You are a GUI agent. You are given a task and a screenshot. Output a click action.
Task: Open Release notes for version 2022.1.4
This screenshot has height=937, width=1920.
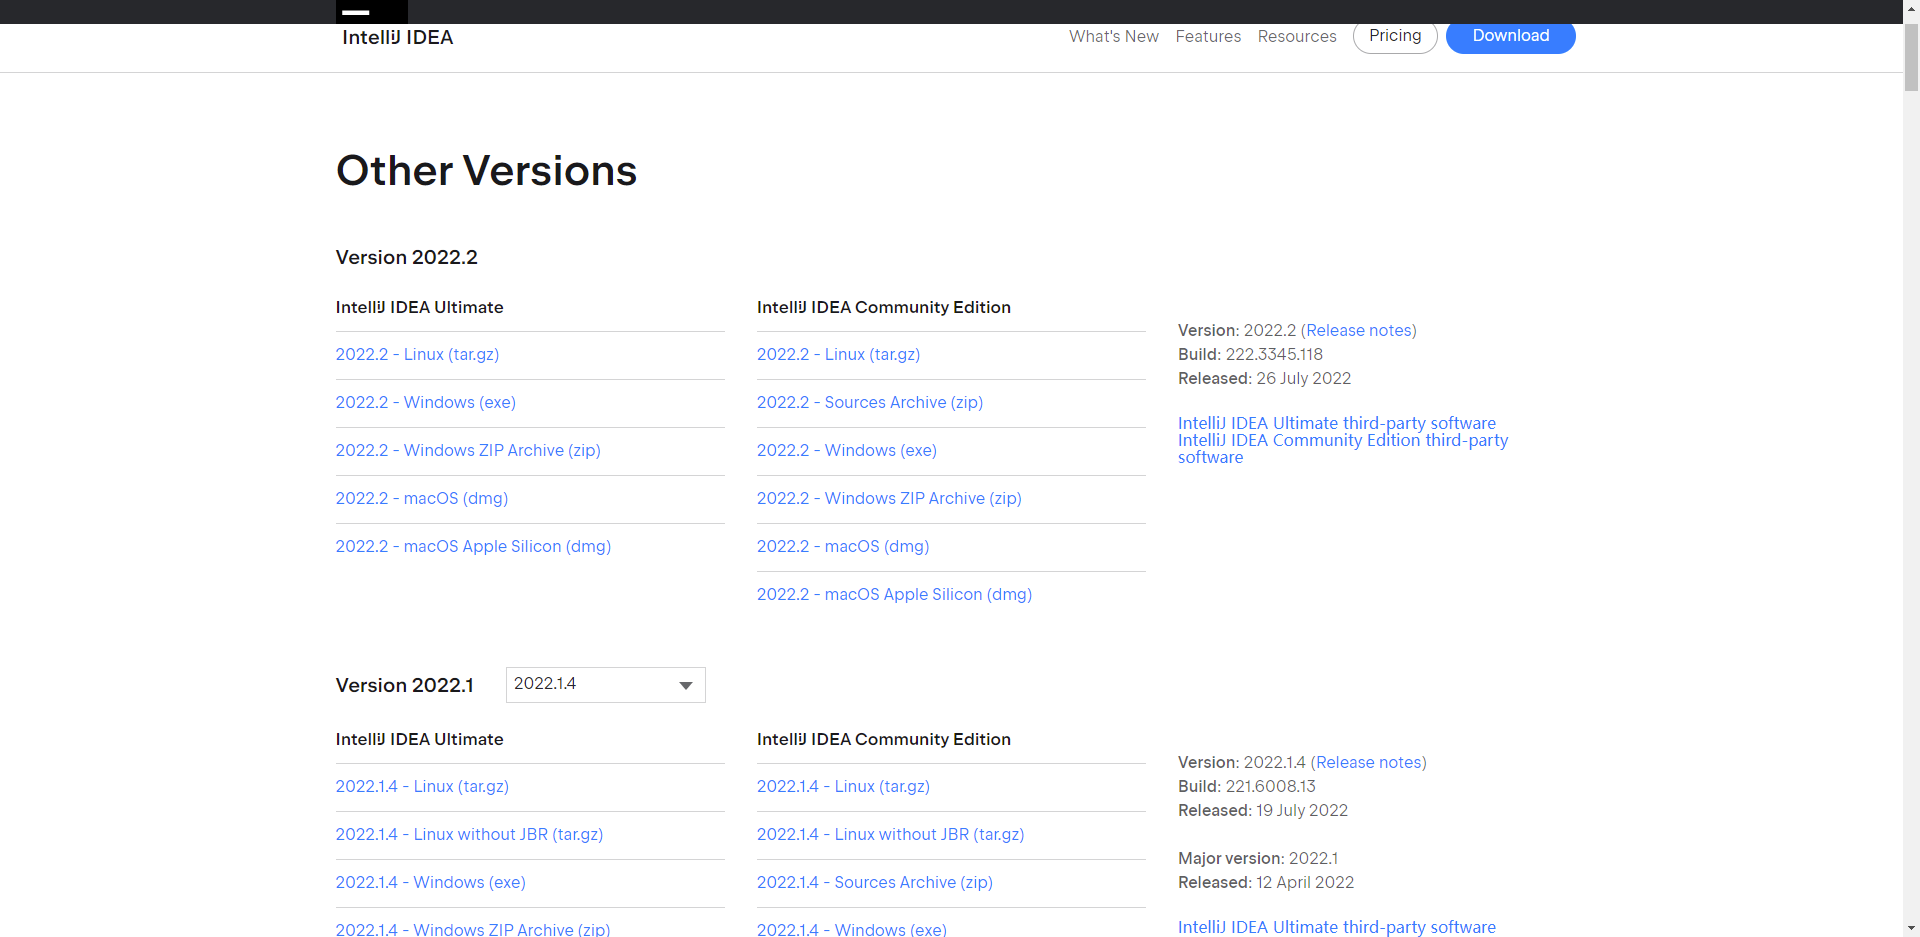[x=1369, y=762]
